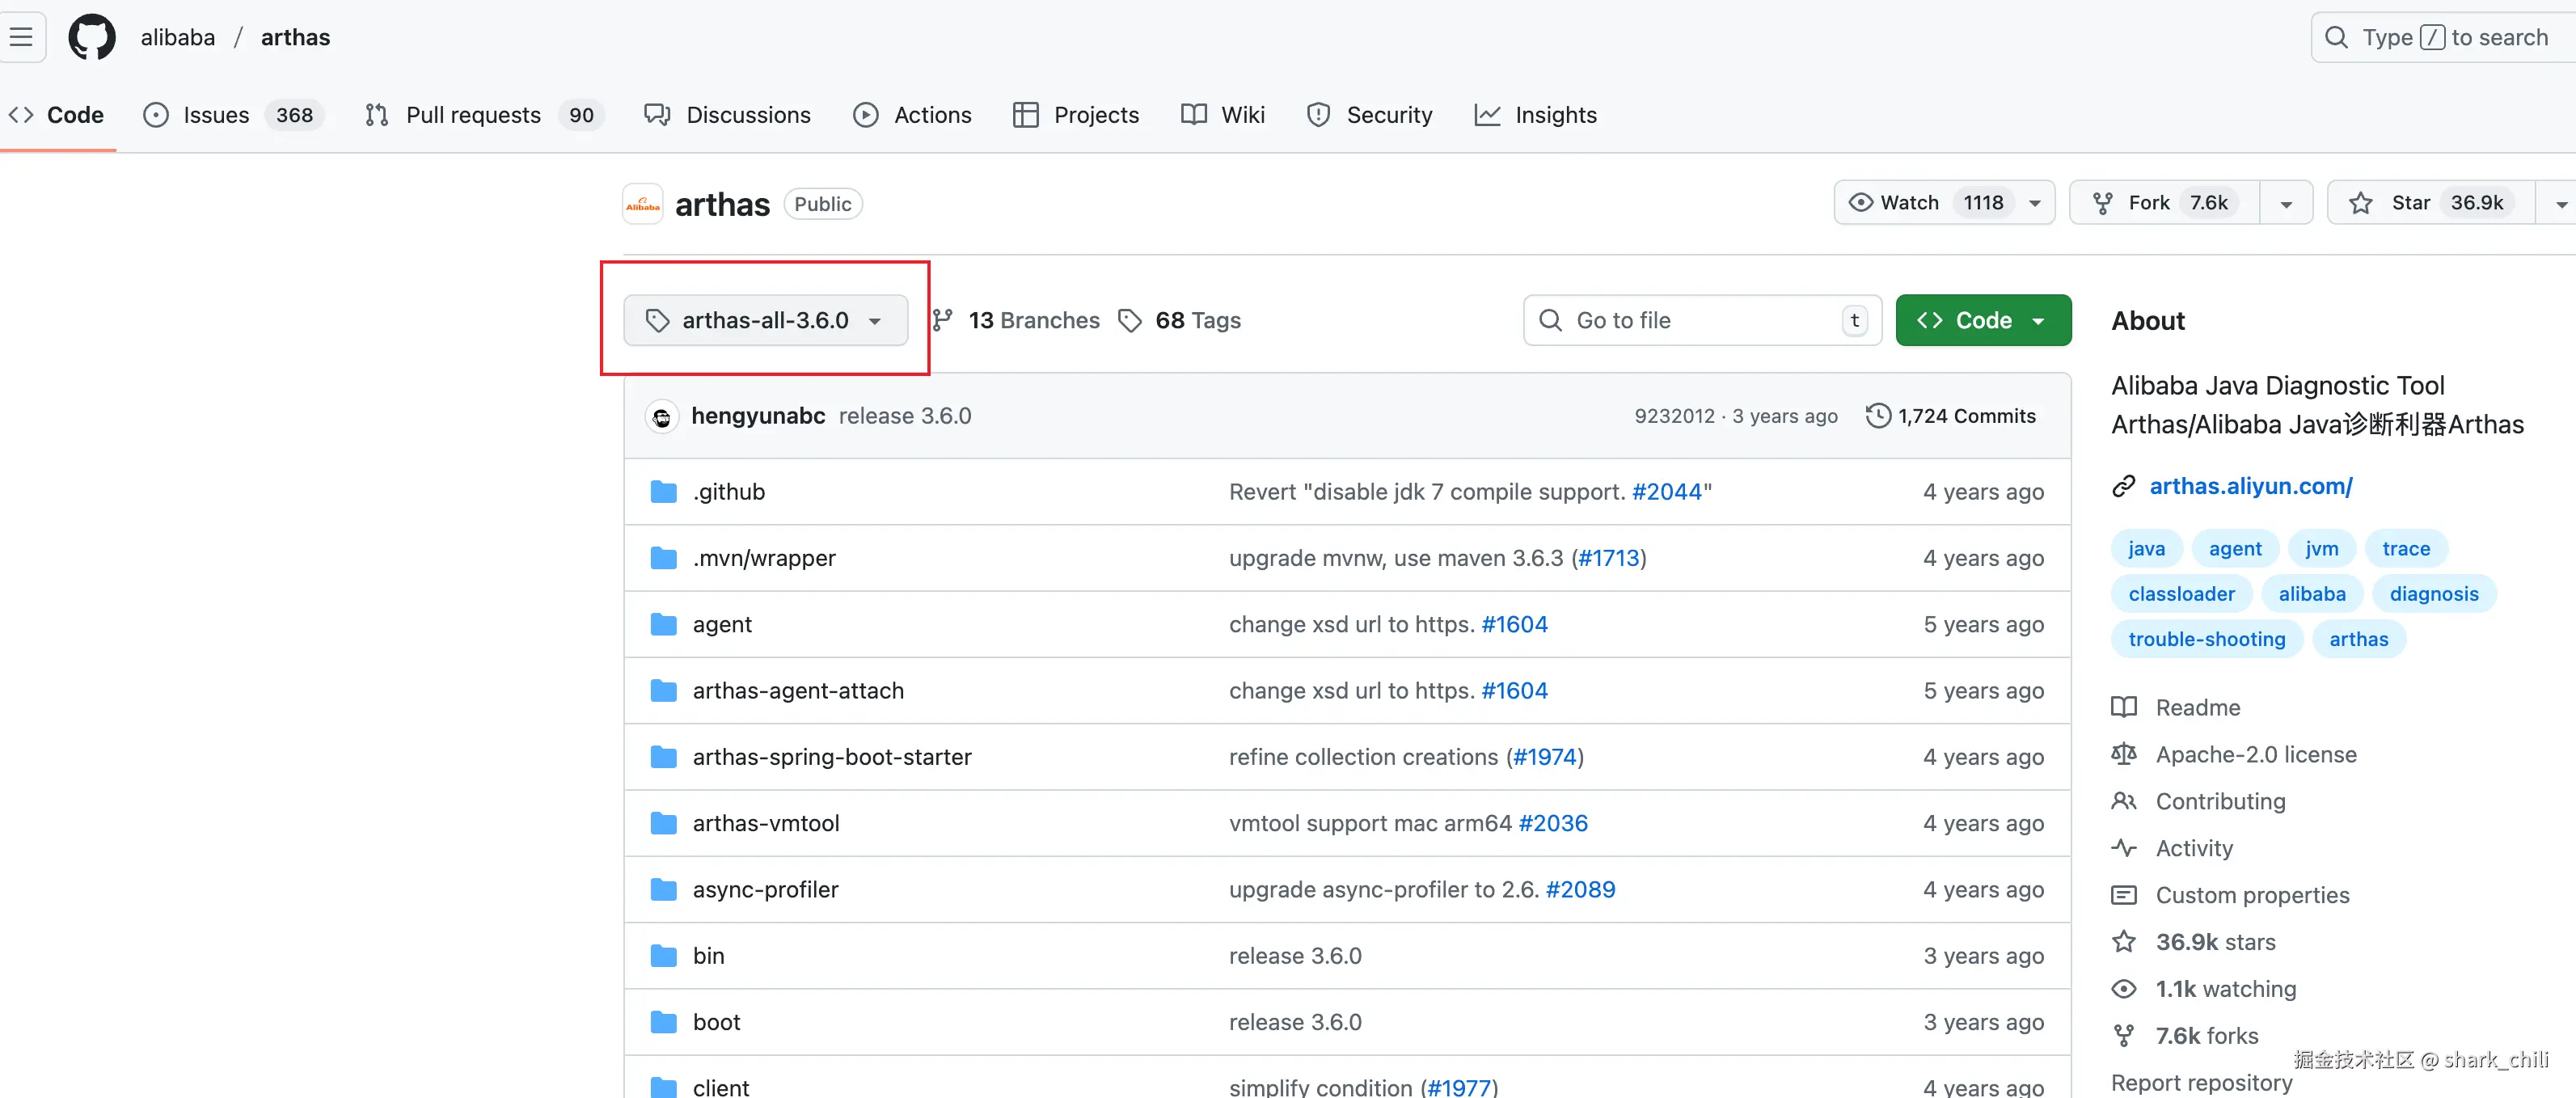Open the arthas.aliyun.com link
Viewport: 2576px width, 1098px height.
[x=2250, y=486]
